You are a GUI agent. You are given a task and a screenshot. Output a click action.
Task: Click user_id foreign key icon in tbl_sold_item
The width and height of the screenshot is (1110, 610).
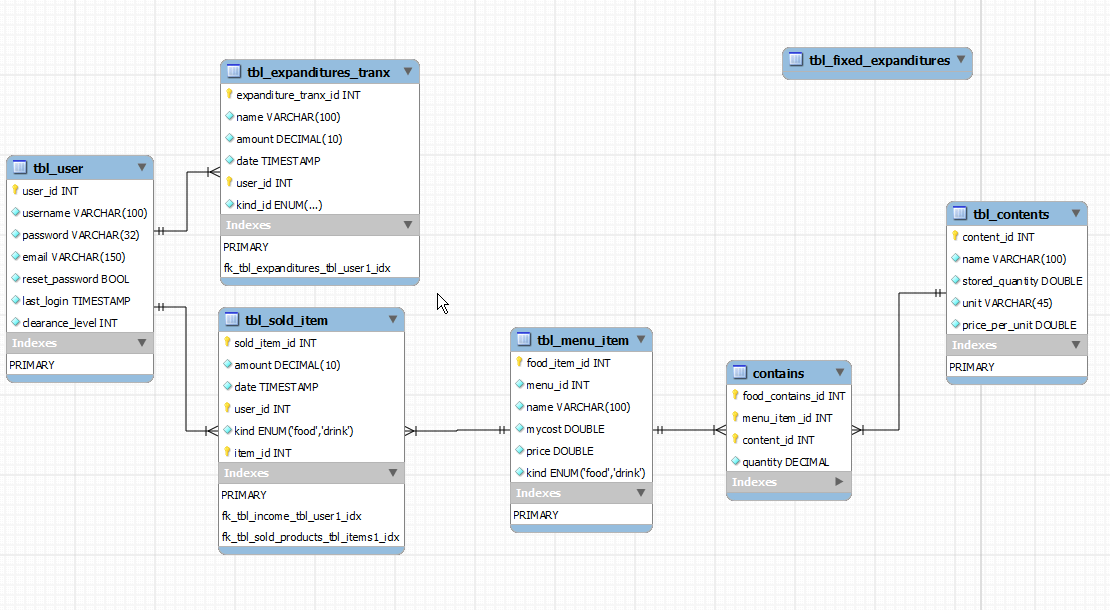point(227,408)
